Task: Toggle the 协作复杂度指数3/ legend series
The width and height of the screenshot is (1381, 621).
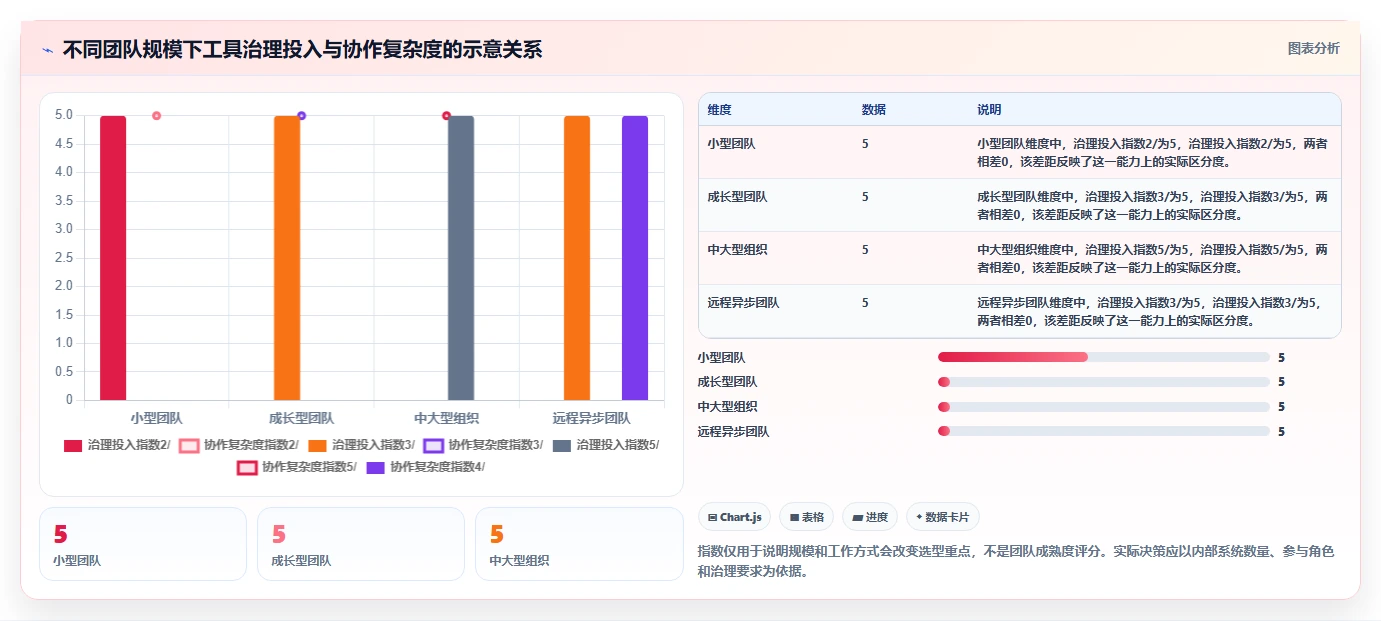Action: pos(483,445)
